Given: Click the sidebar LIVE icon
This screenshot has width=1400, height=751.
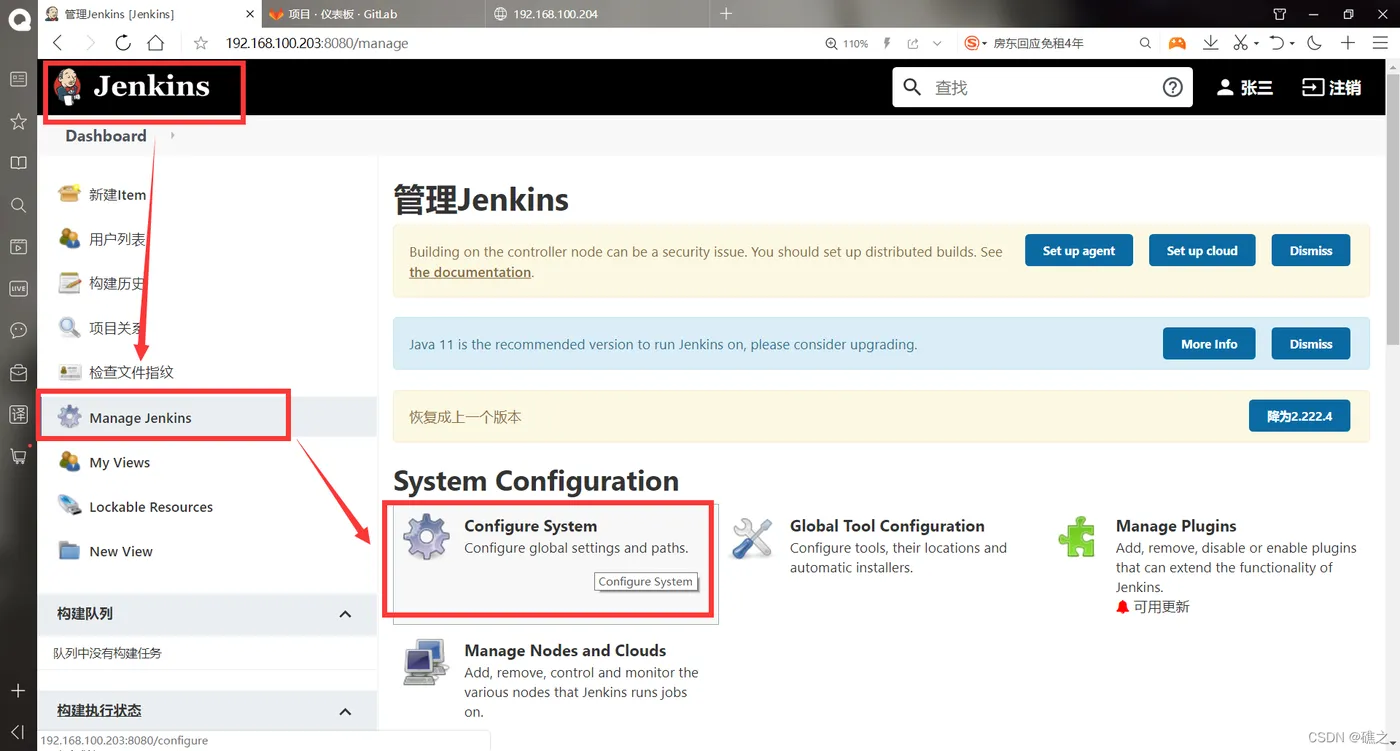Looking at the screenshot, I should (18, 288).
